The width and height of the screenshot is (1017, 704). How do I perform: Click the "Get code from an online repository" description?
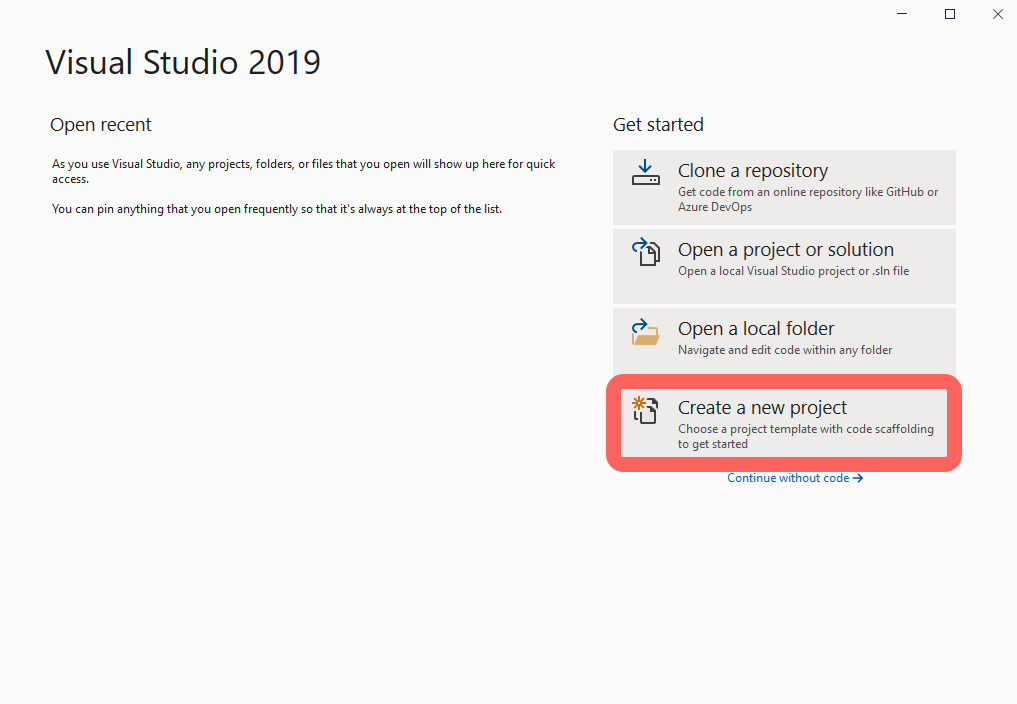pyautogui.click(x=808, y=199)
